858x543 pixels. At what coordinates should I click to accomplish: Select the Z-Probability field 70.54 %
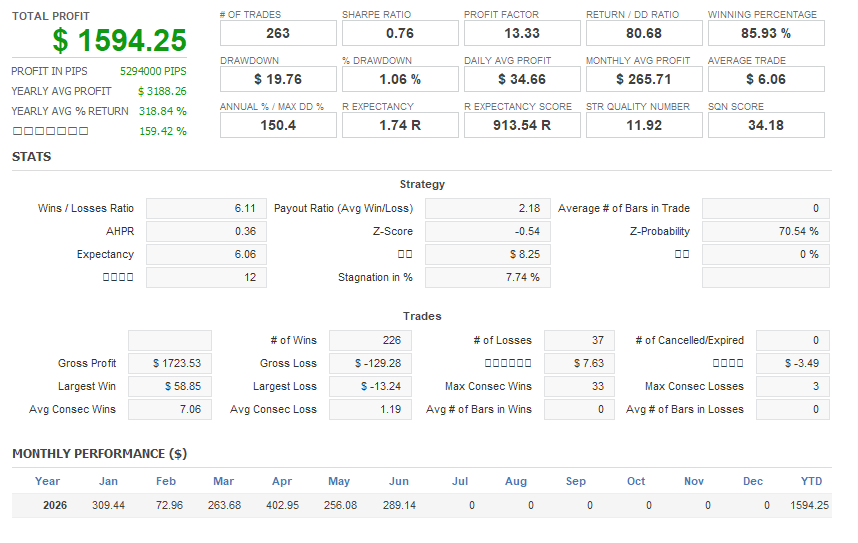coord(766,232)
